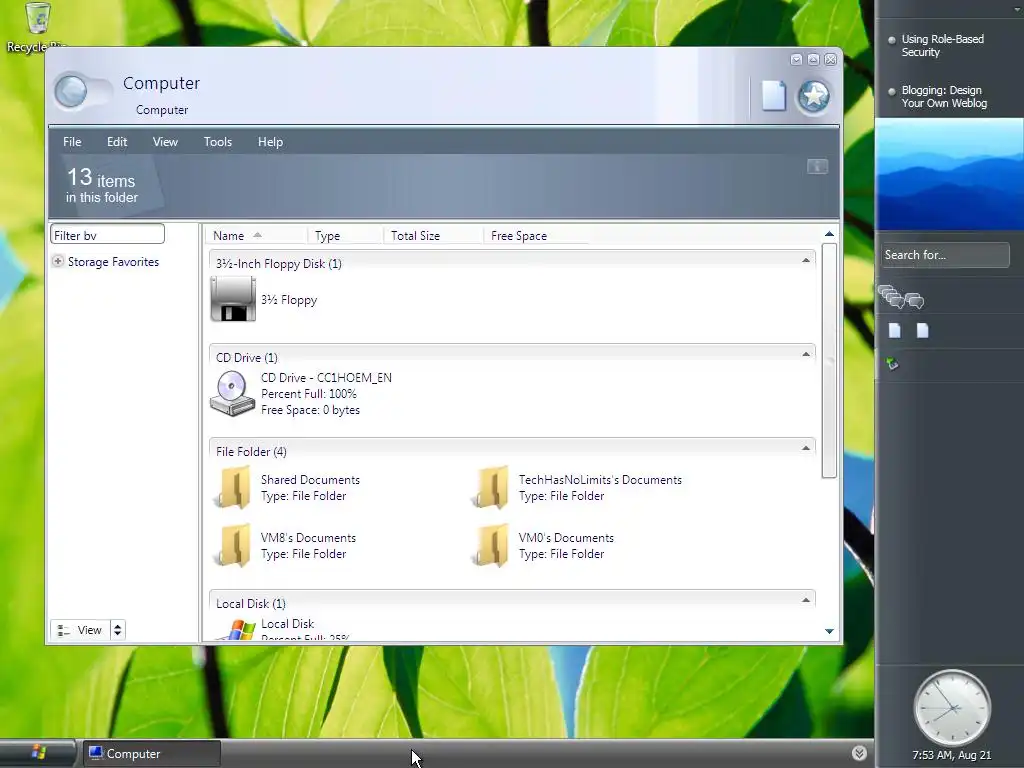
Task: Click the mountain landscape picture in sidebar
Action: pyautogui.click(x=949, y=174)
